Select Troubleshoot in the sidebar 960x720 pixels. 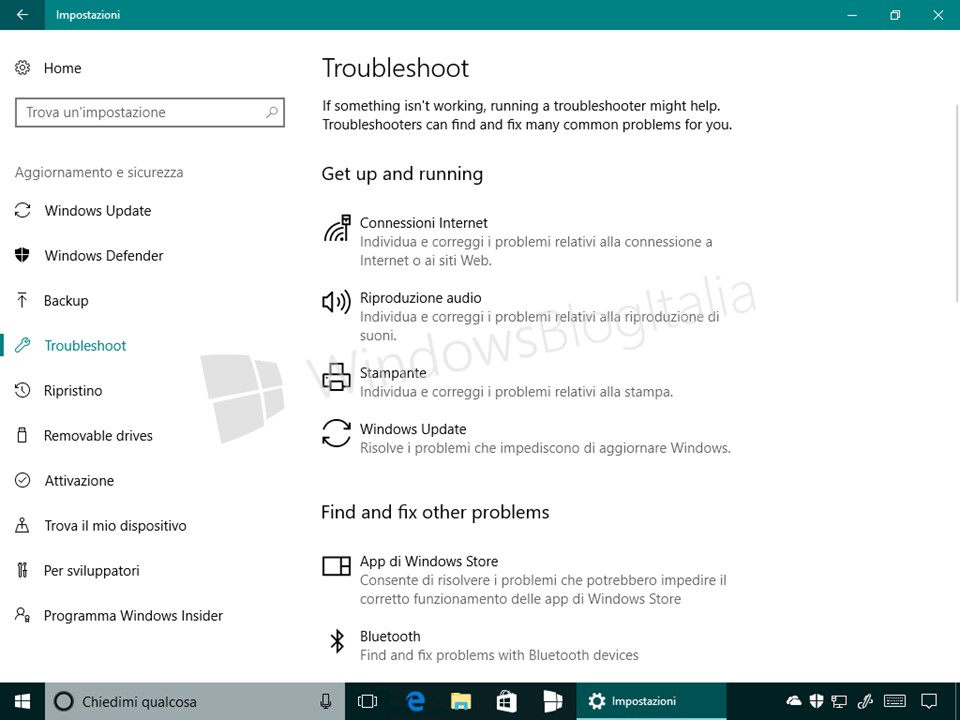85,345
